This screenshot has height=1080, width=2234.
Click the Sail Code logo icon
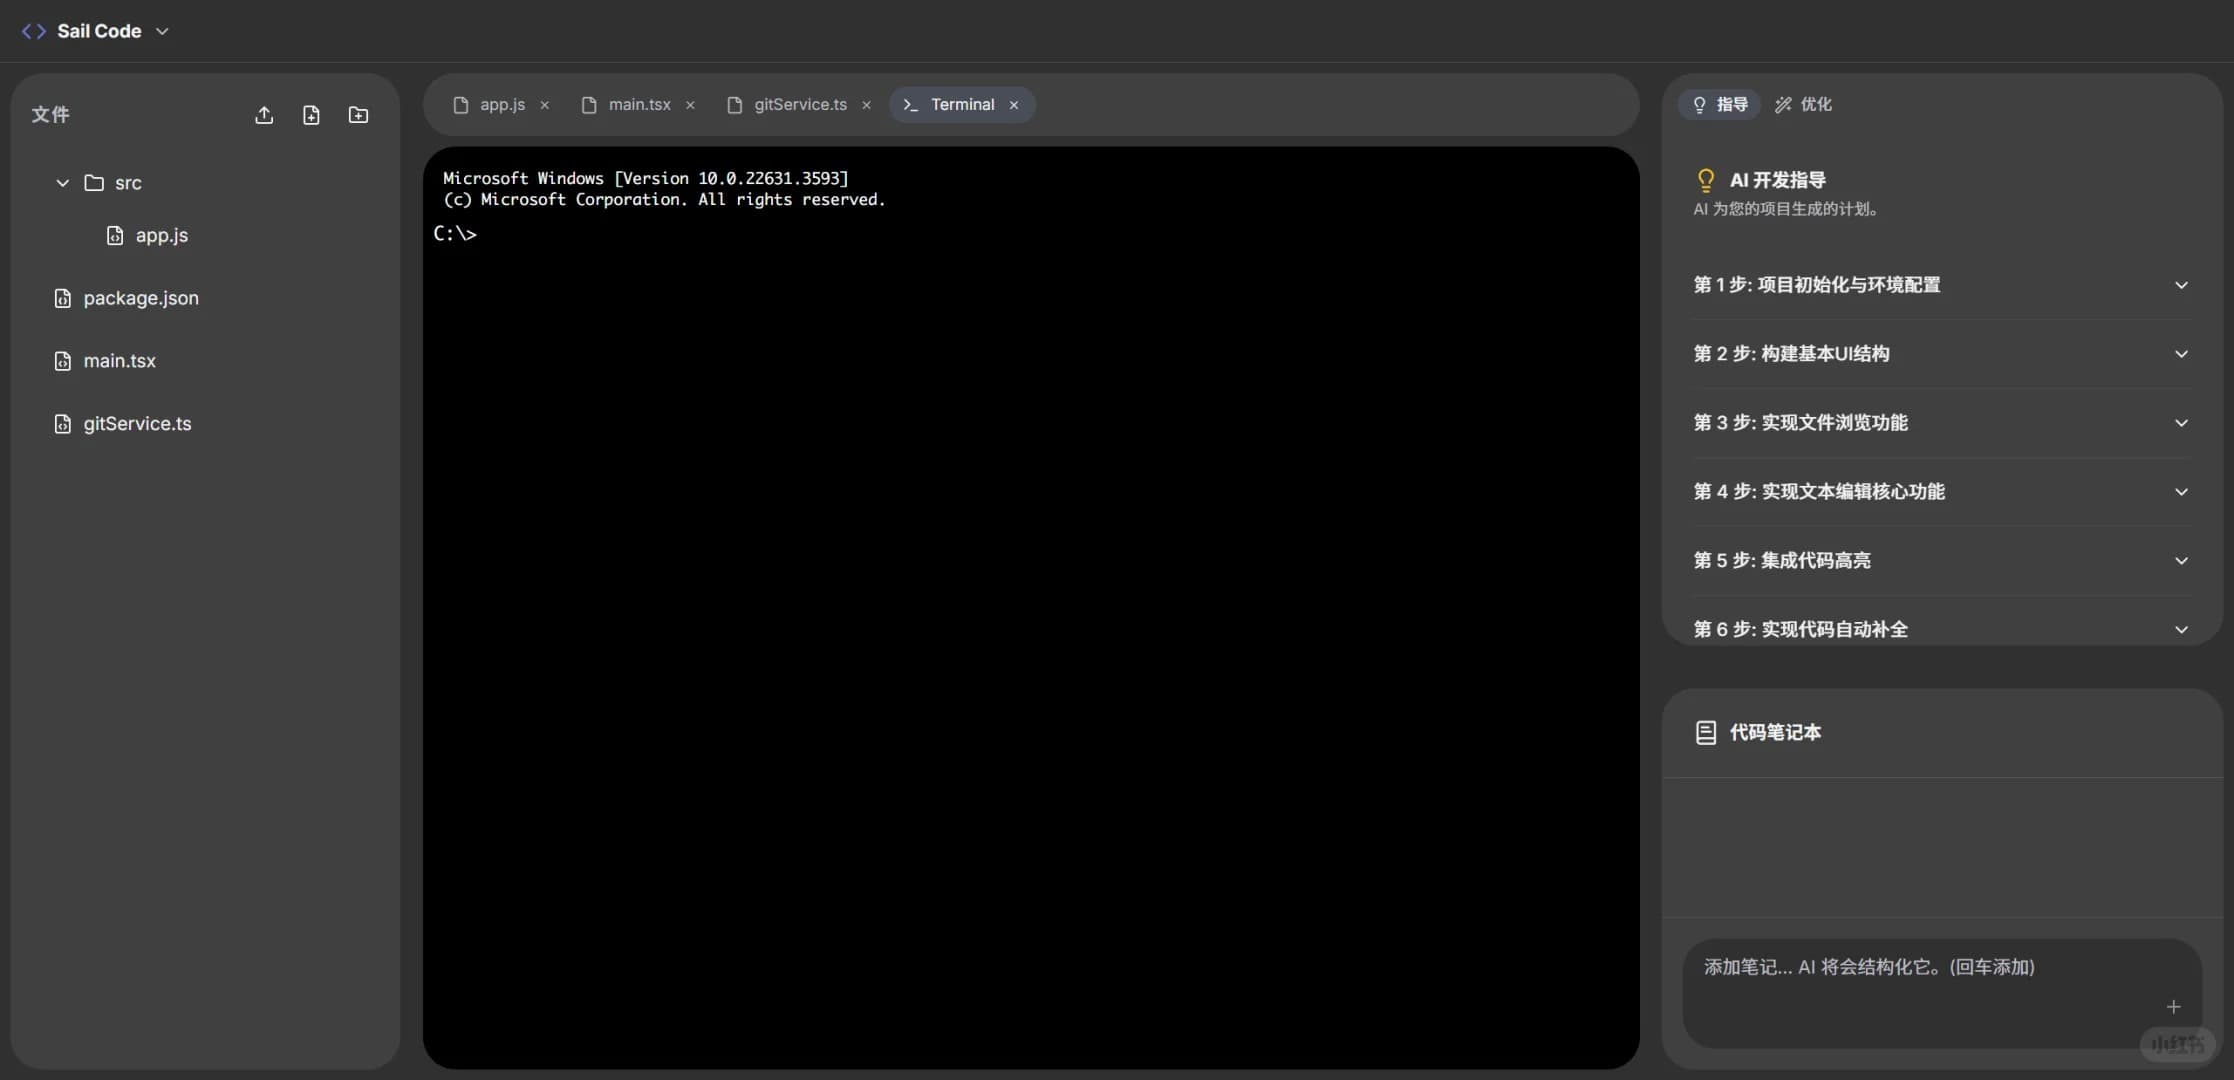34,31
